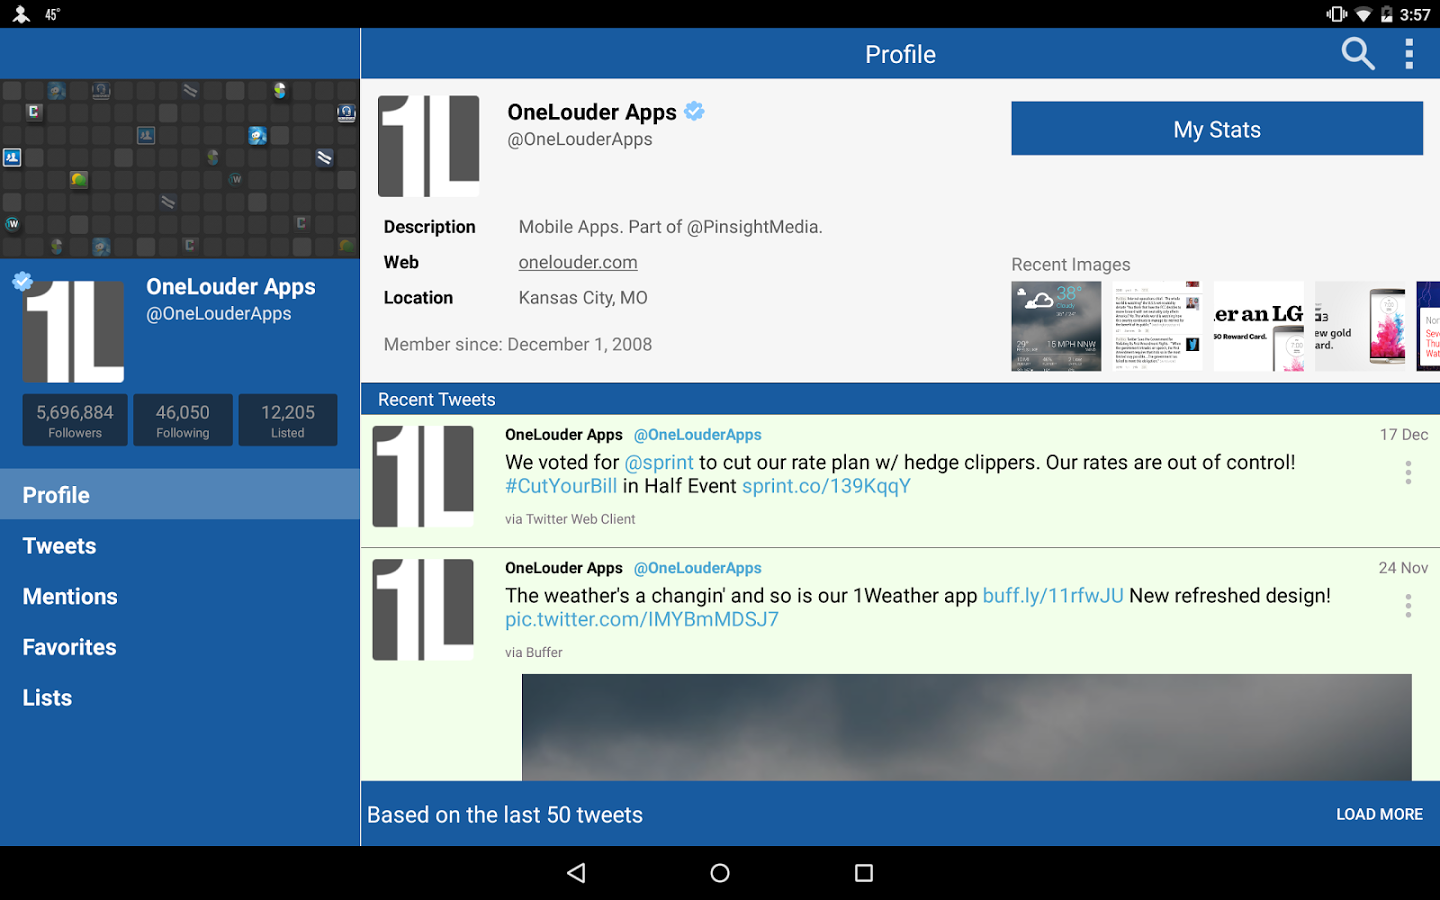Tap the 5,696,884 Followers counter

pos(74,419)
